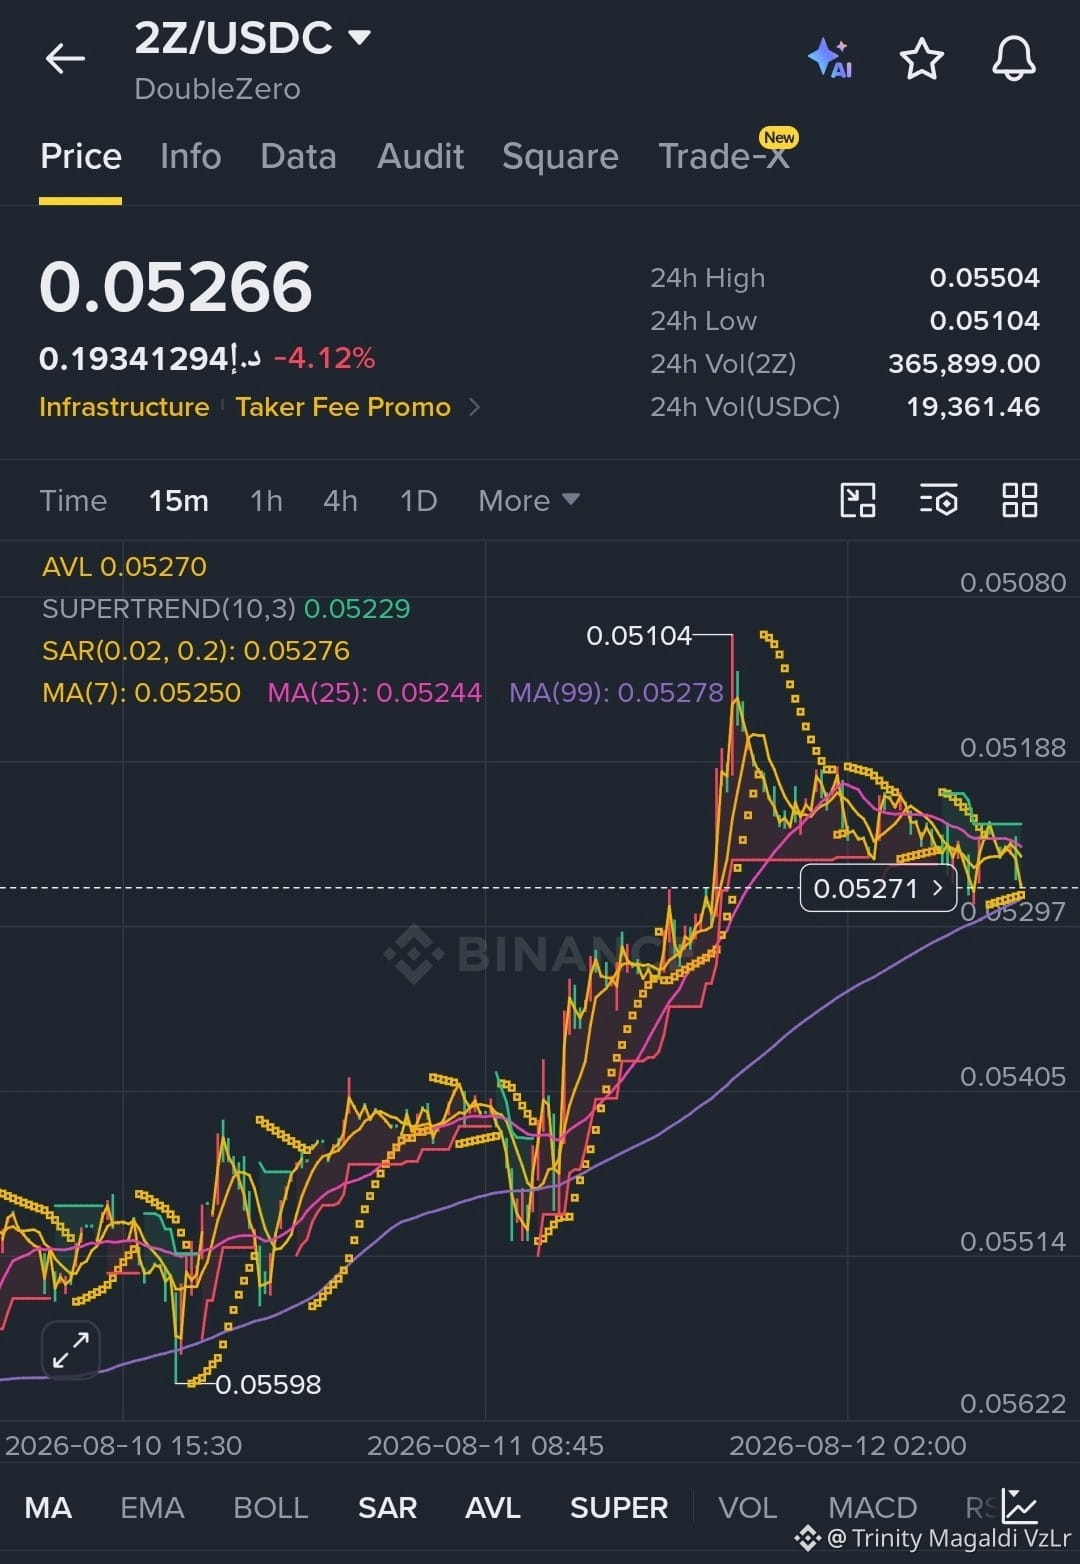This screenshot has height=1564, width=1080.
Task: Toggle the VOL indicator
Action: (x=747, y=1507)
